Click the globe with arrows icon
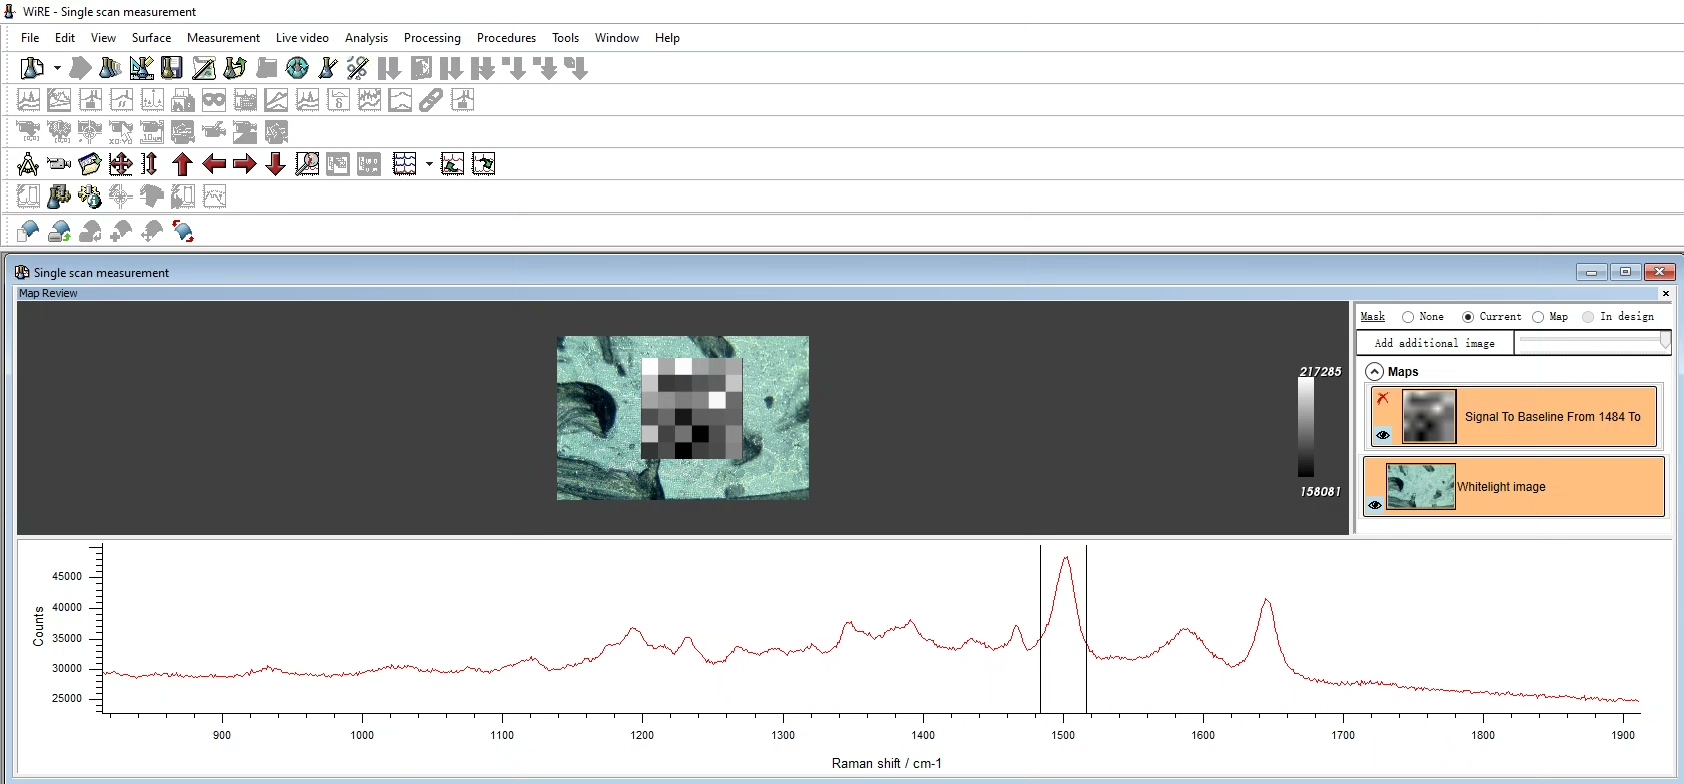The width and height of the screenshot is (1684, 784). [297, 68]
